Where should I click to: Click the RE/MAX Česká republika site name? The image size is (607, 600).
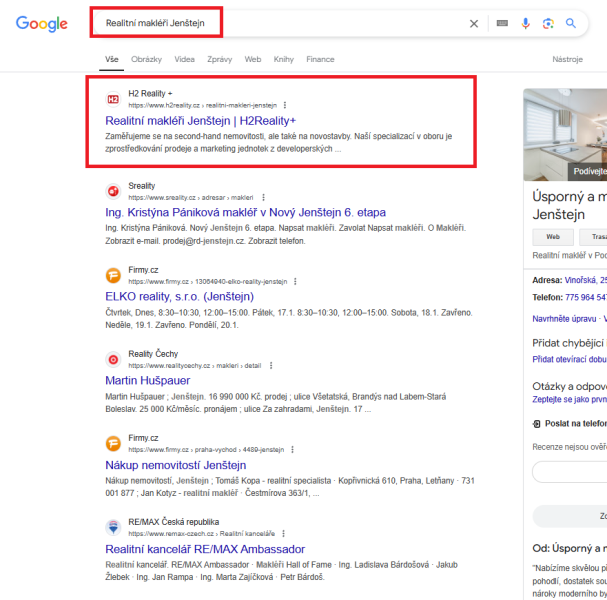[x=173, y=522]
